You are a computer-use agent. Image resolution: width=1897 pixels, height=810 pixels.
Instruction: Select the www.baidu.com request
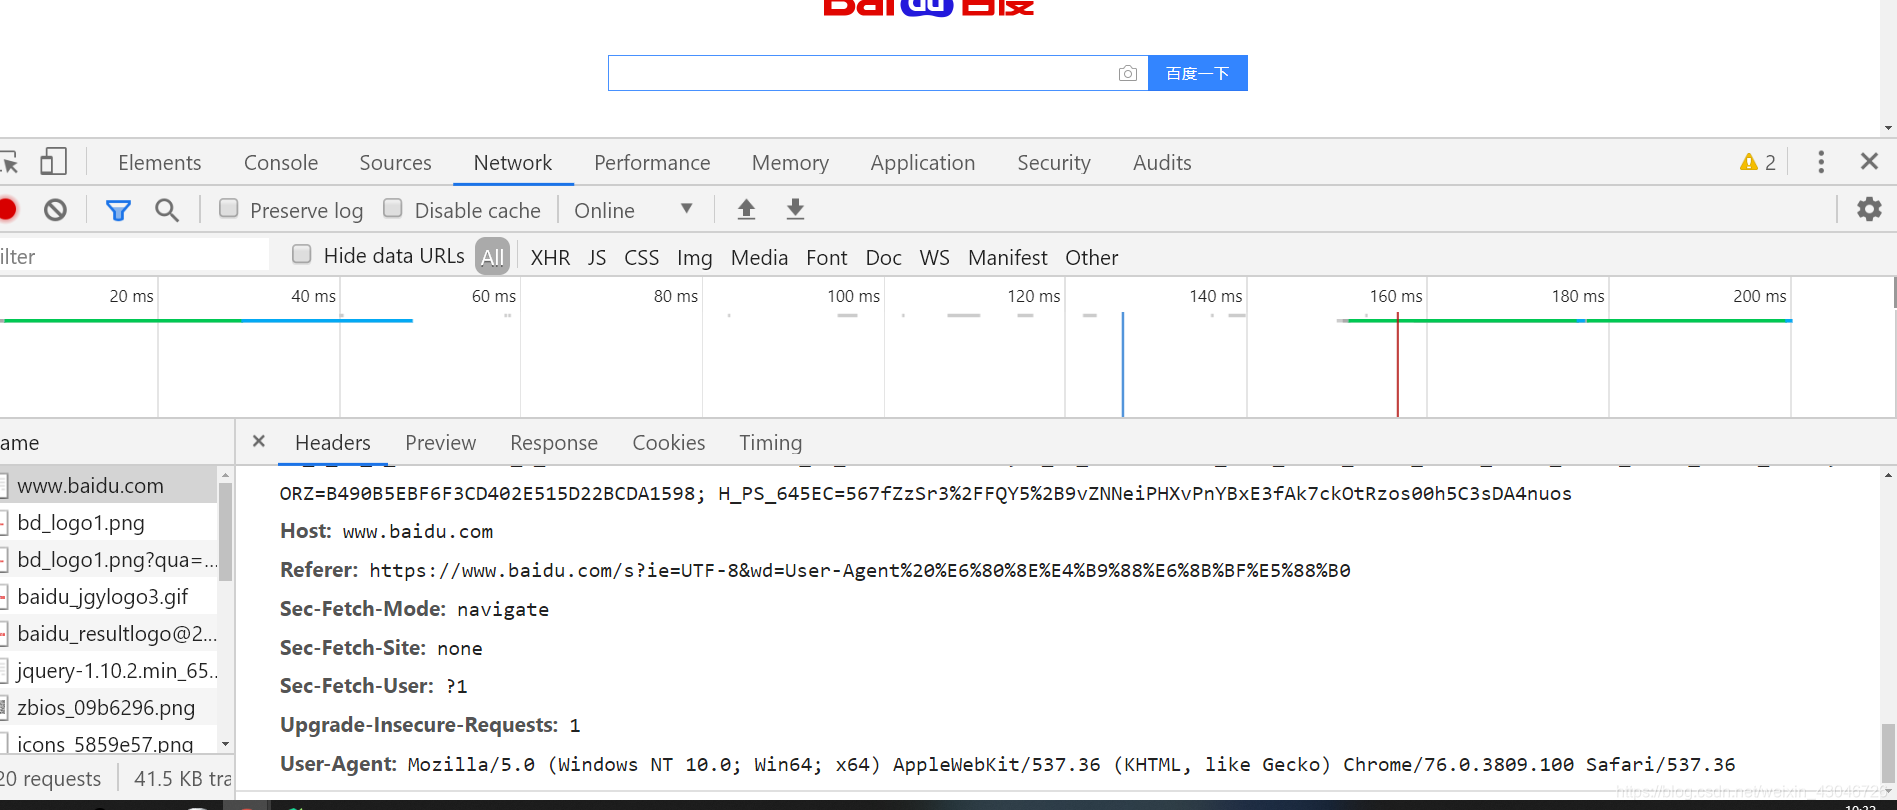pyautogui.click(x=108, y=485)
